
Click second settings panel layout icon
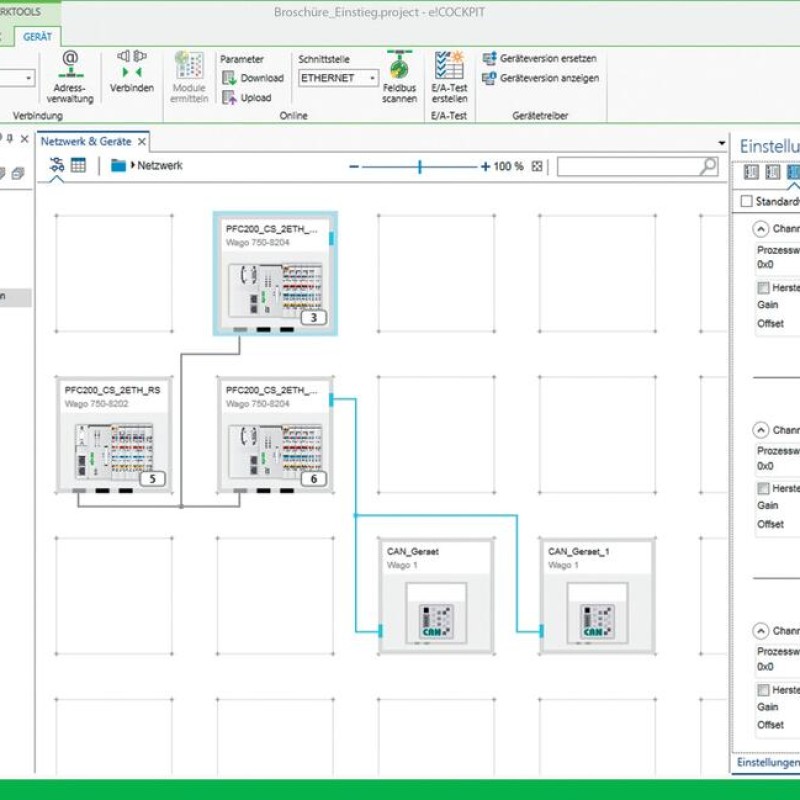[772, 172]
